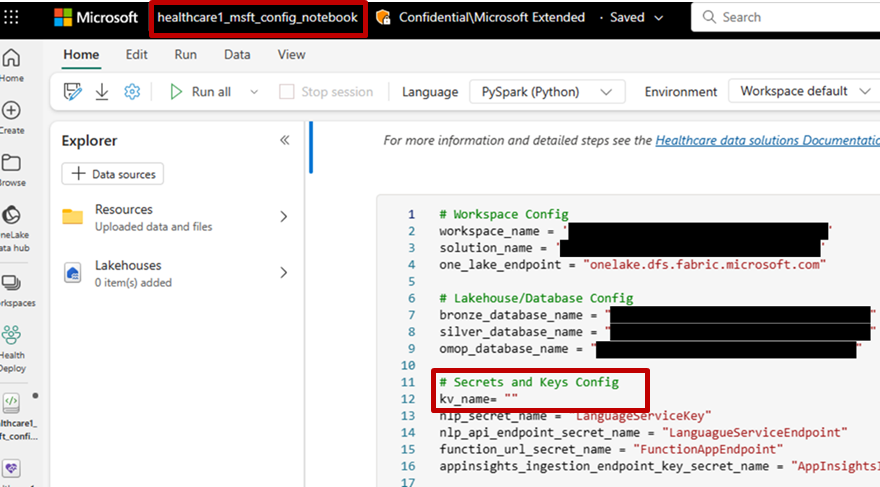This screenshot has width=880, height=487.
Task: Open the app launcher waffle icon
Action: [11, 17]
